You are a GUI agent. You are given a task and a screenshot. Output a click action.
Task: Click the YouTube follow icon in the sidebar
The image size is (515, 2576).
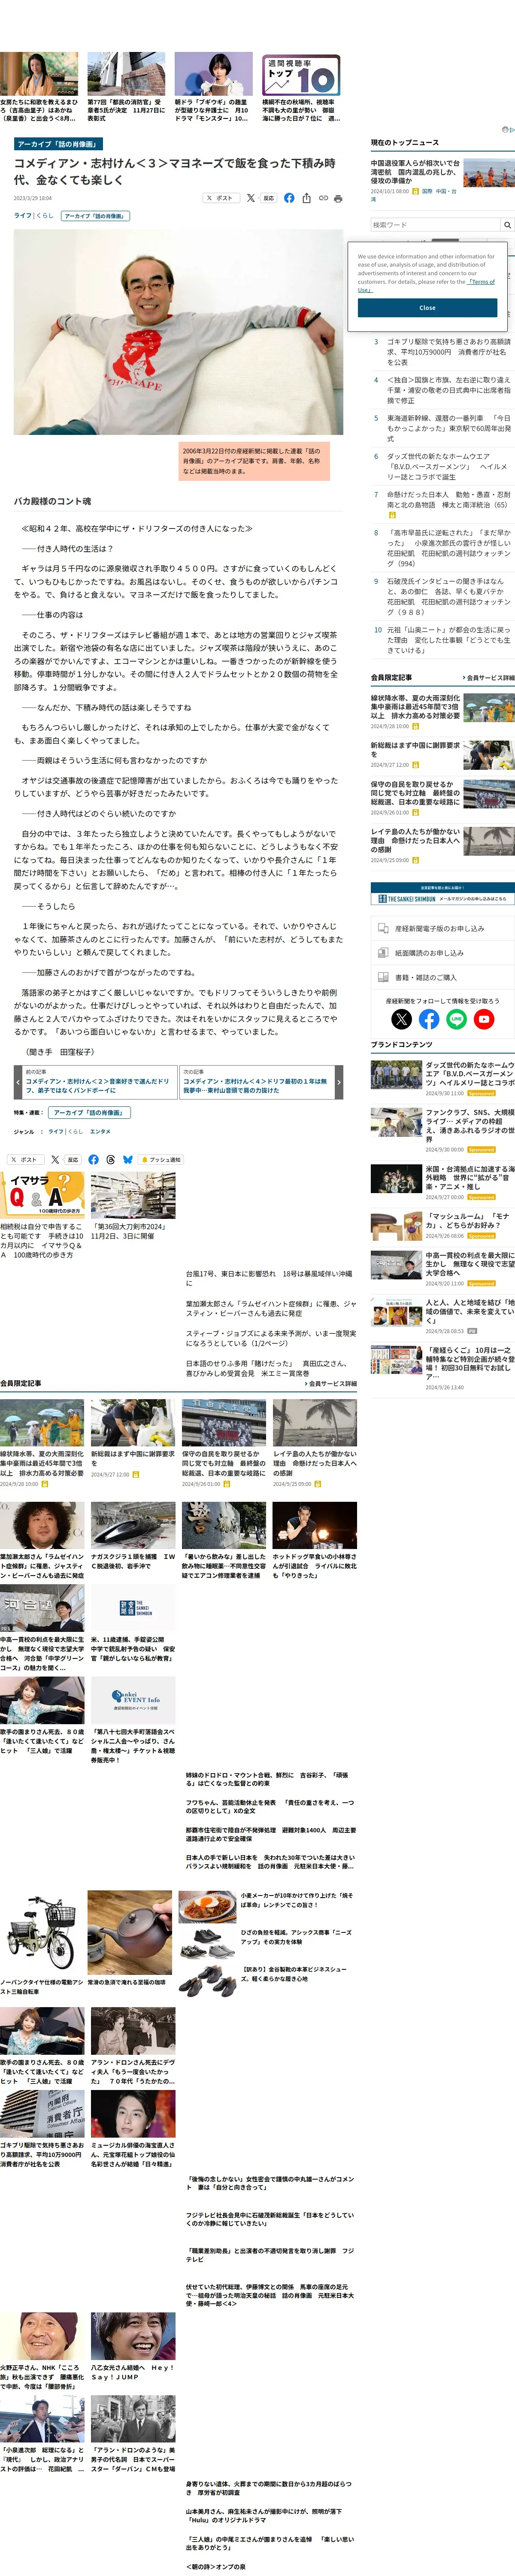tap(484, 1019)
